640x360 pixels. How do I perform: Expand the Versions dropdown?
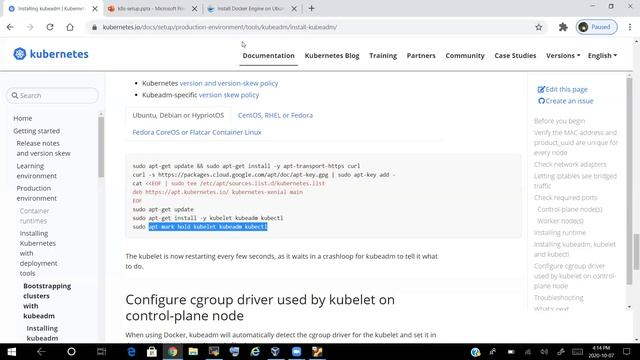(x=563, y=56)
